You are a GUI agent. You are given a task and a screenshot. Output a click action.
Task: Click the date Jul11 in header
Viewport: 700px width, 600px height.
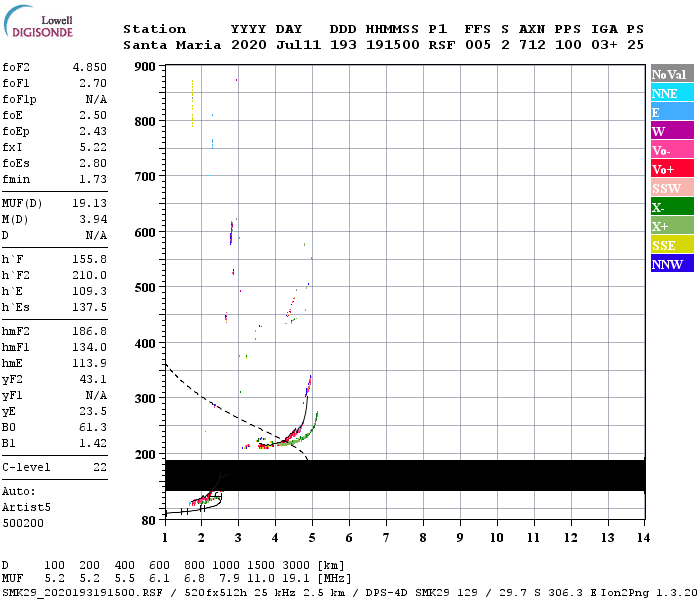(x=298, y=45)
